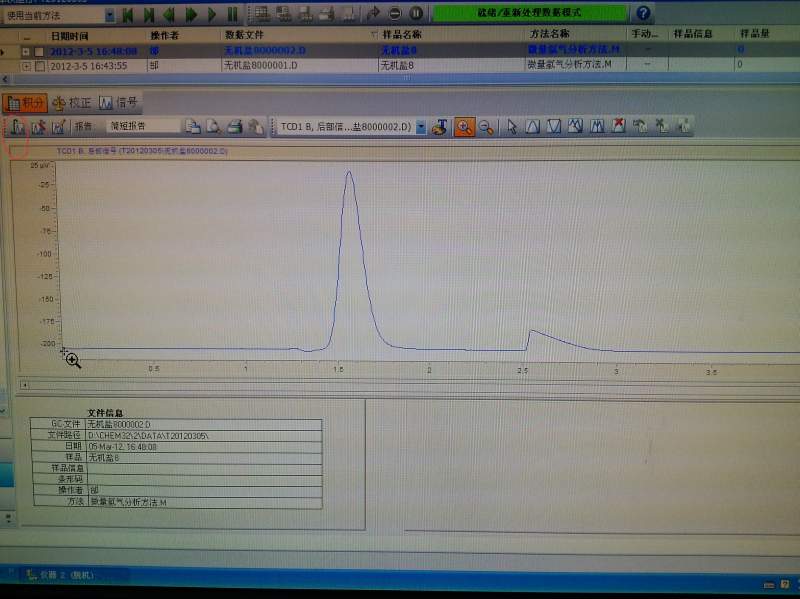The image size is (800, 599).
Task: Jump to the last run in the sequence
Action: tap(149, 15)
